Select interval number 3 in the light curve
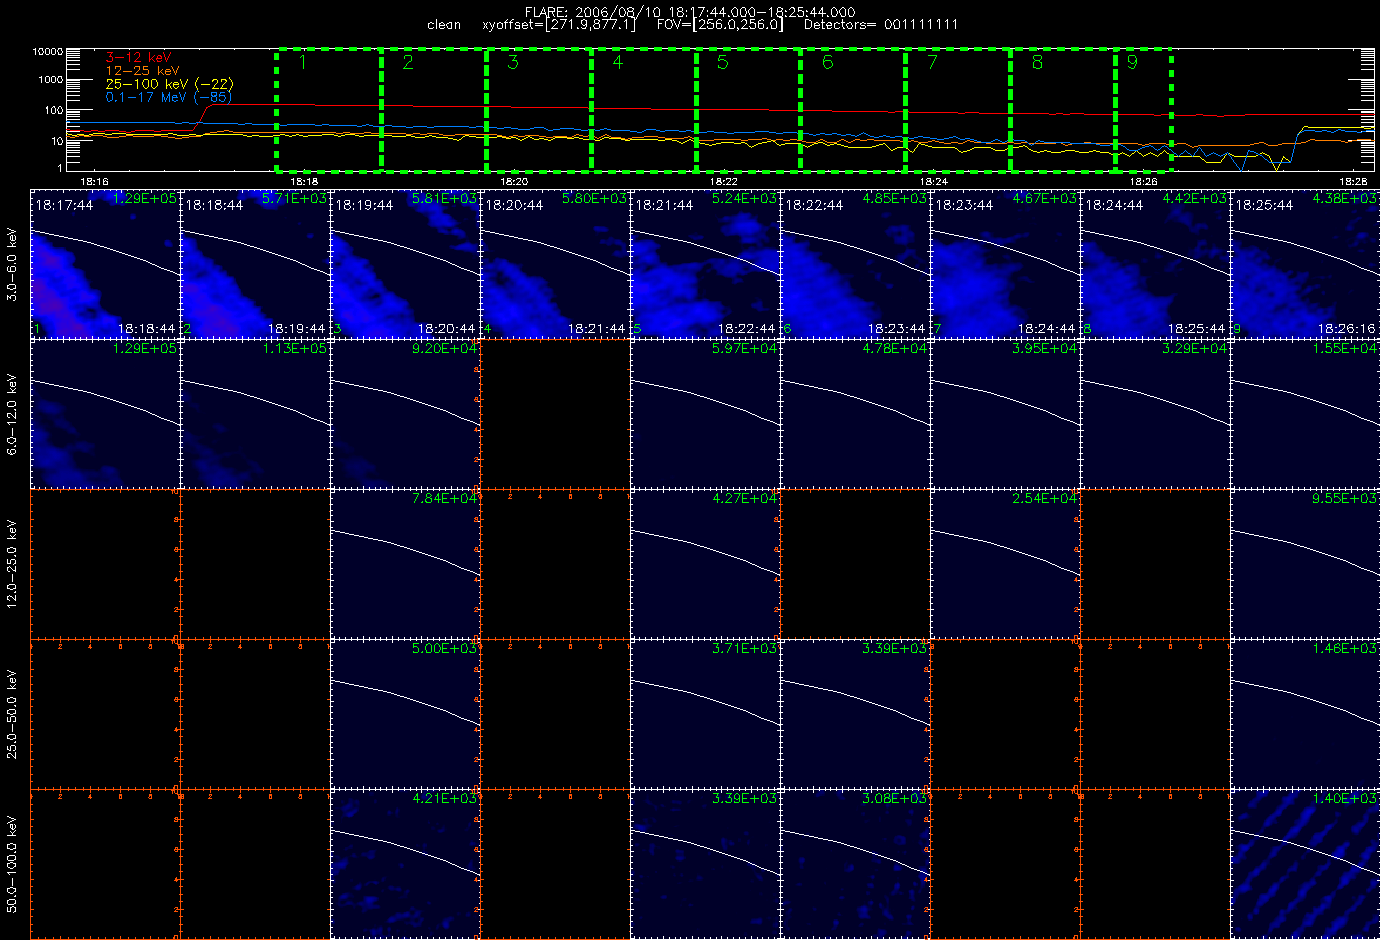 [x=538, y=109]
